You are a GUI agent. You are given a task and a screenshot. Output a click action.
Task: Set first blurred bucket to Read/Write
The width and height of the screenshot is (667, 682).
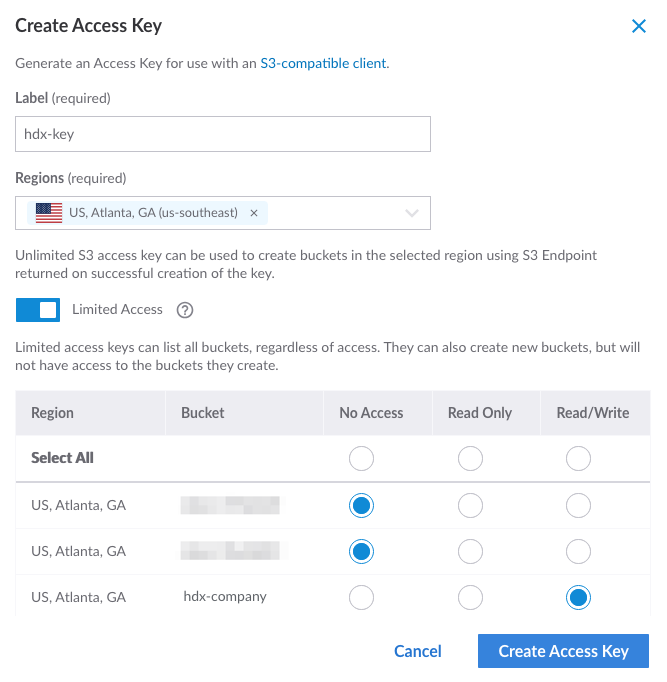pyautogui.click(x=578, y=506)
